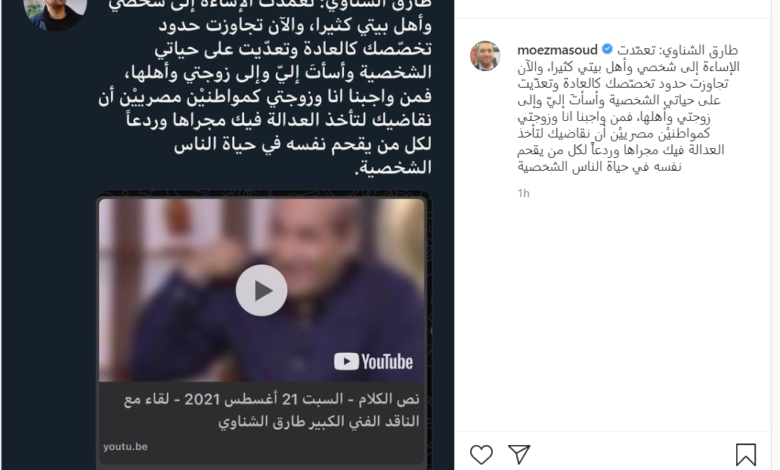The image size is (780, 470).
Task: Click the caption's opening words طارق الشناوي: تعمّدت
Action: (678, 50)
